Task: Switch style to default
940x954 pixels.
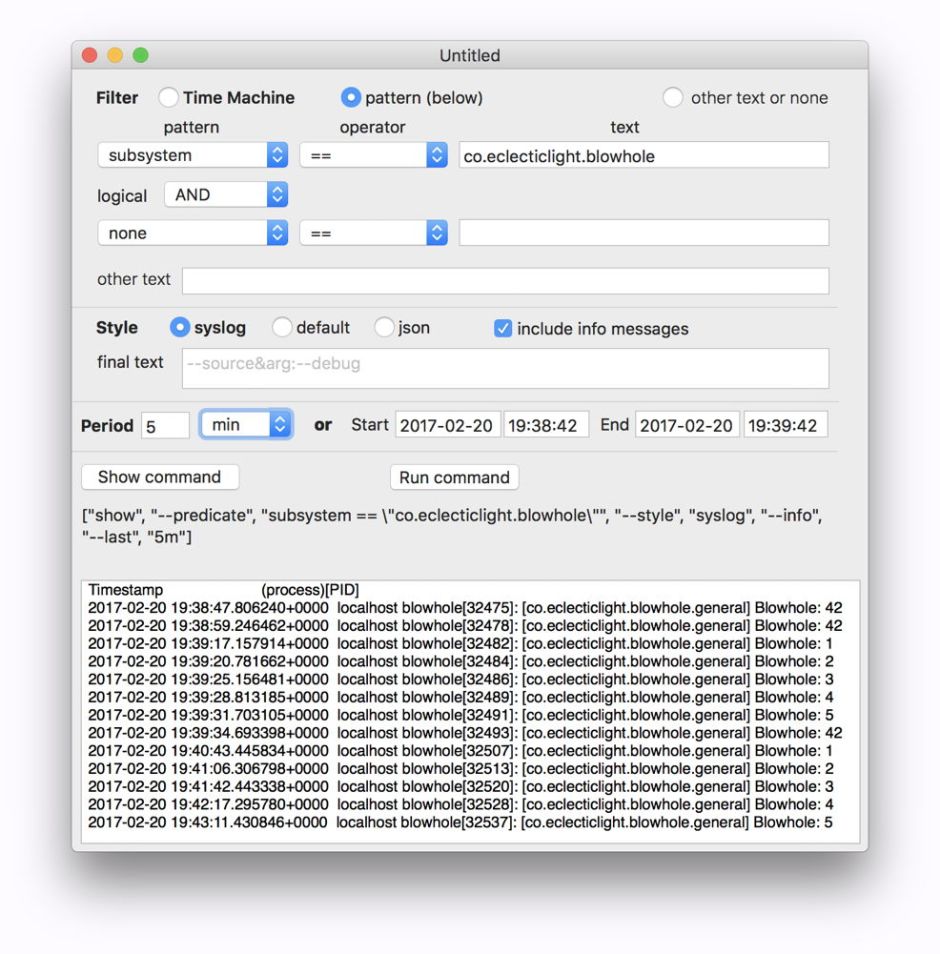Action: pyautogui.click(x=282, y=328)
